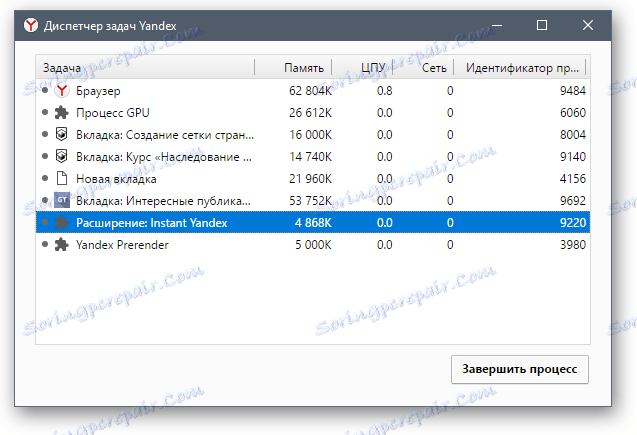Viewport: 637px width, 435px height.
Task: Sort by the Задача column header
Action: [x=145, y=67]
